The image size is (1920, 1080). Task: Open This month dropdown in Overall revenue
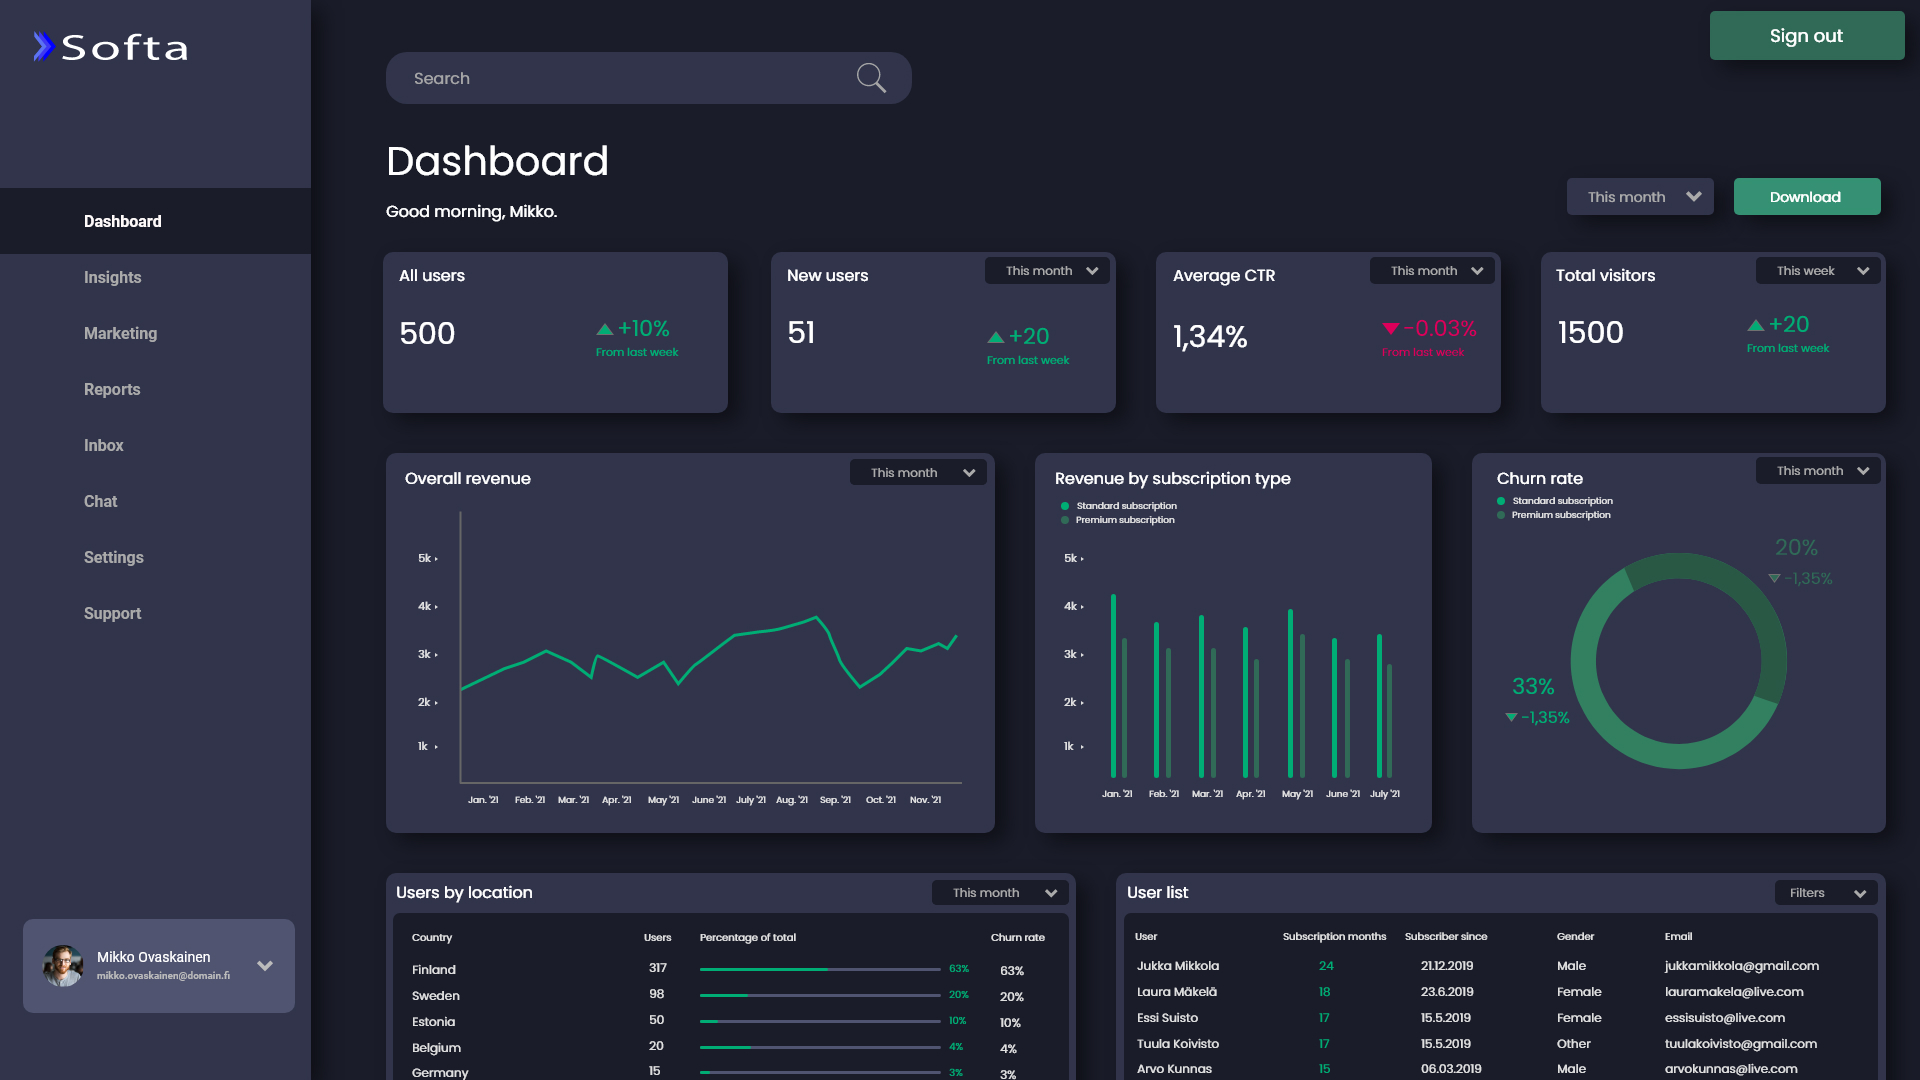[x=918, y=473]
